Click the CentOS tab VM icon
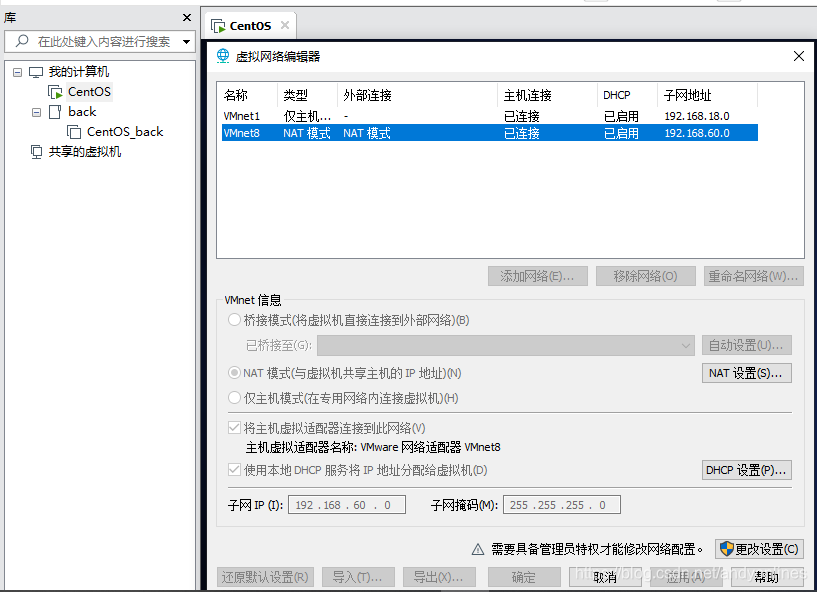Image resolution: width=817 pixels, height=592 pixels. coord(218,26)
